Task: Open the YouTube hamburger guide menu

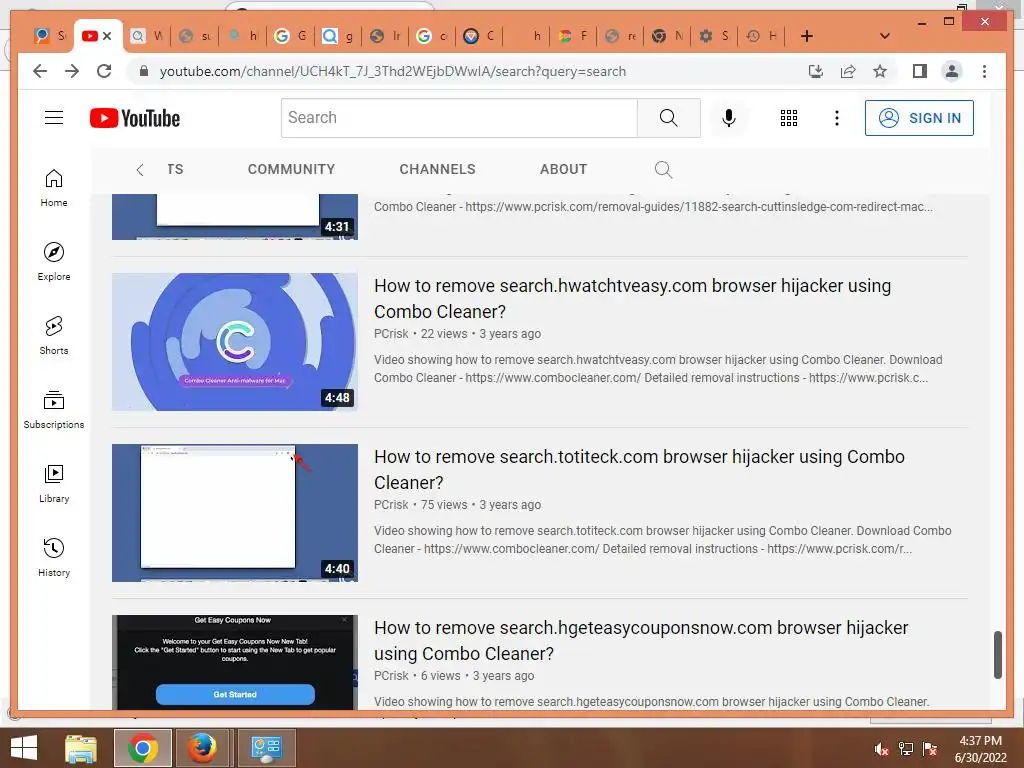Action: coord(54,118)
